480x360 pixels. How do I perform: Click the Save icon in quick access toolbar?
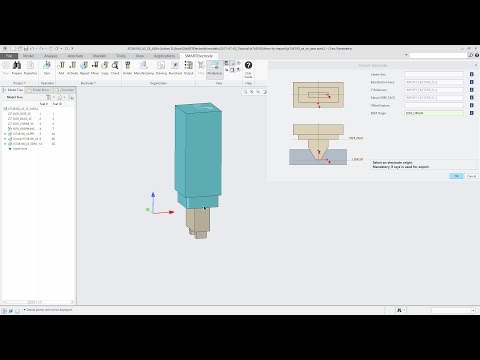pyautogui.click(x=26, y=49)
